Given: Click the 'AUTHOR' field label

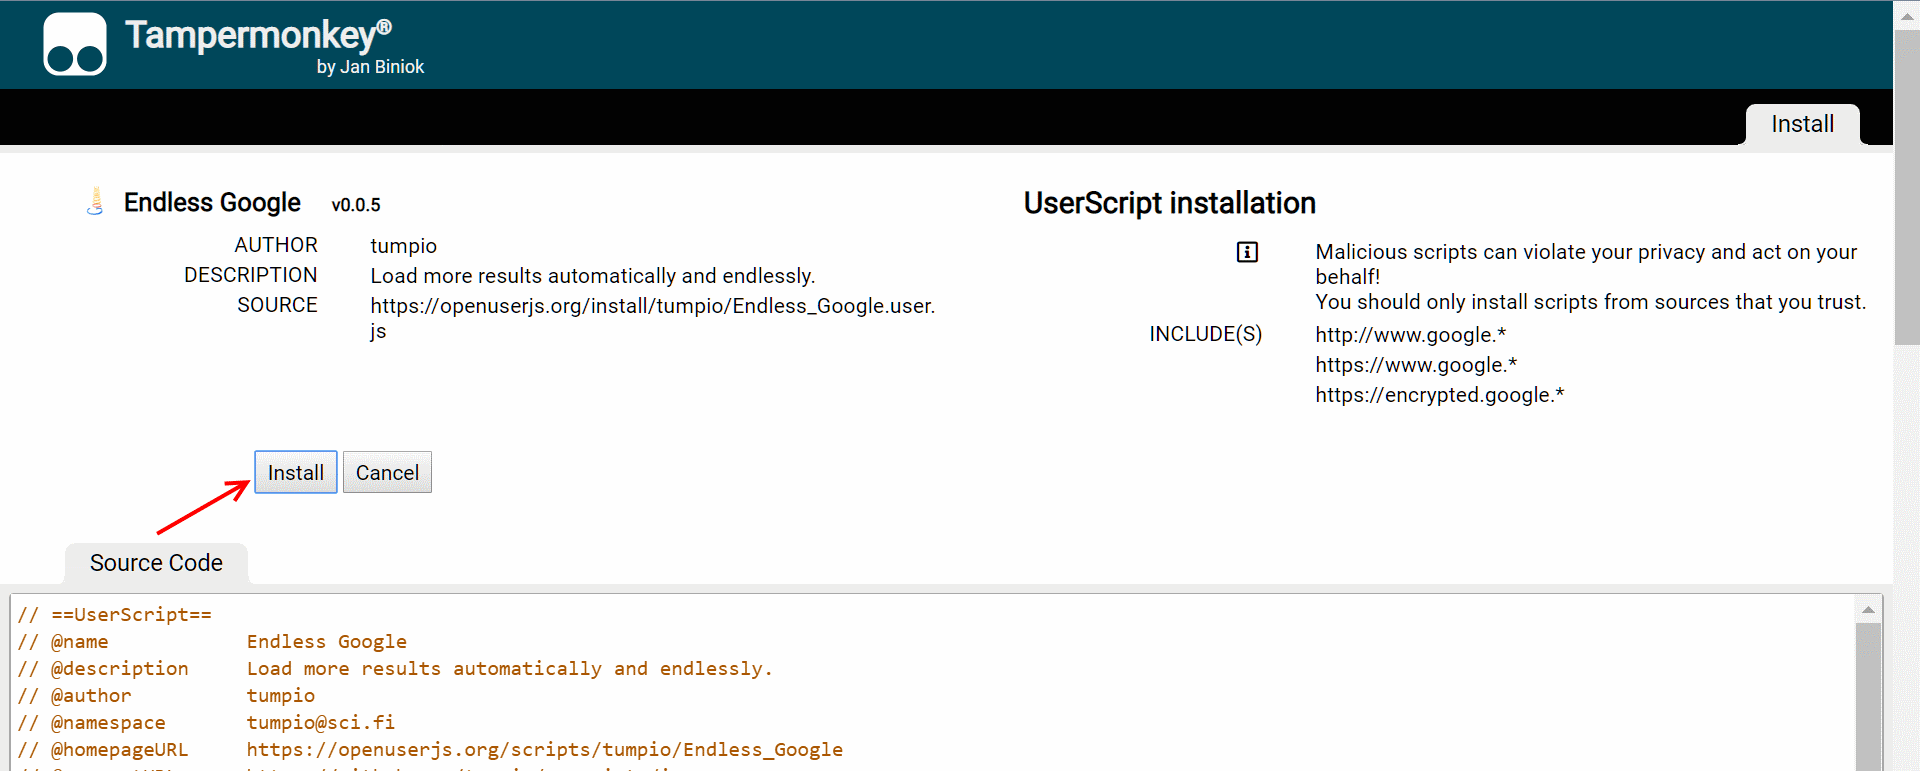Looking at the screenshot, I should pos(276,245).
